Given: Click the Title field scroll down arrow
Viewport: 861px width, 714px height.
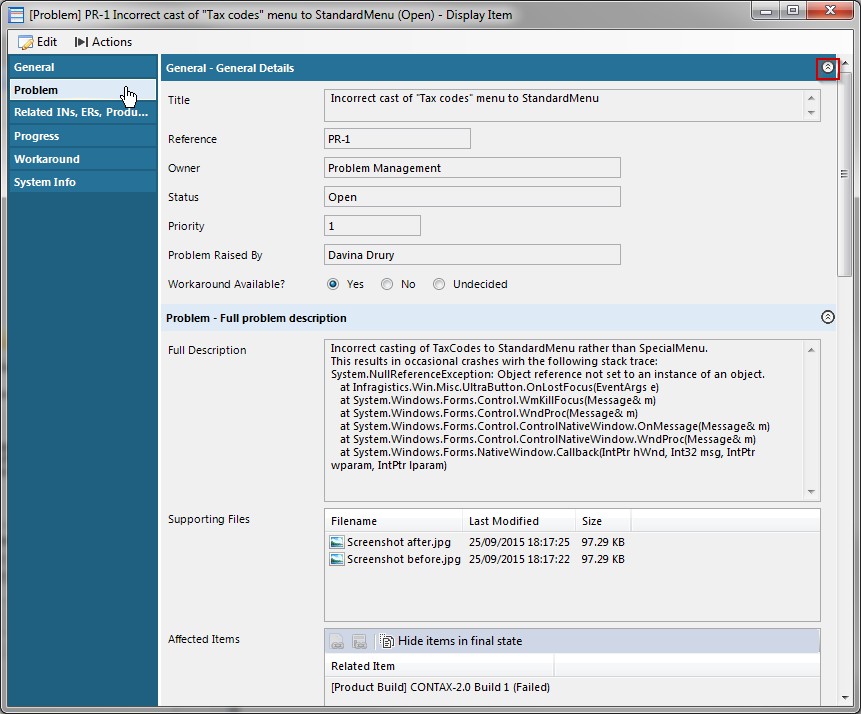Looking at the screenshot, I should 811,113.
